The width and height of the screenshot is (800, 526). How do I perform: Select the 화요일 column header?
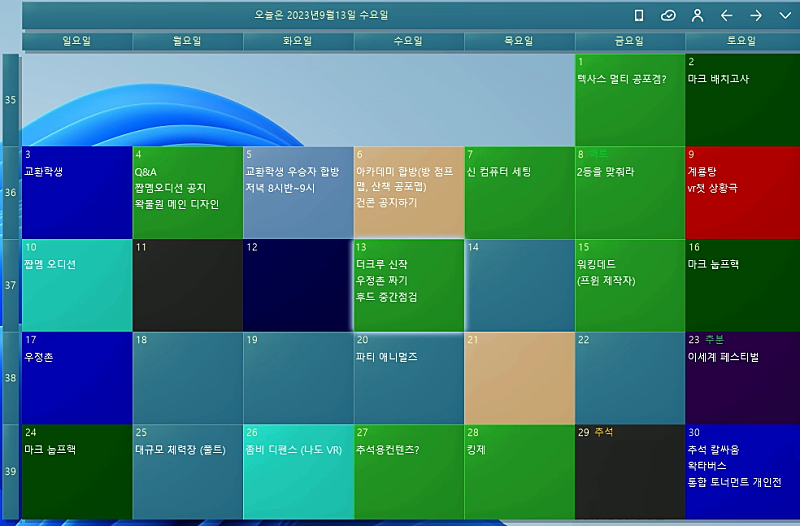point(298,41)
